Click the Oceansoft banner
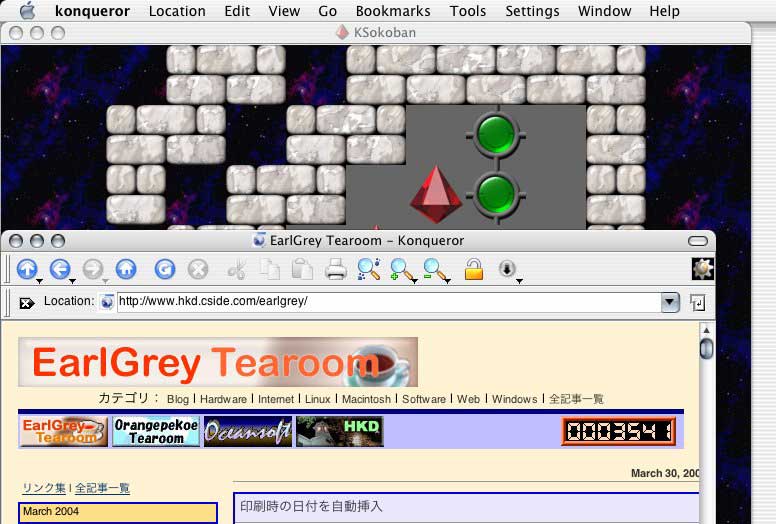Screen dimensions: 776x524 (247, 431)
